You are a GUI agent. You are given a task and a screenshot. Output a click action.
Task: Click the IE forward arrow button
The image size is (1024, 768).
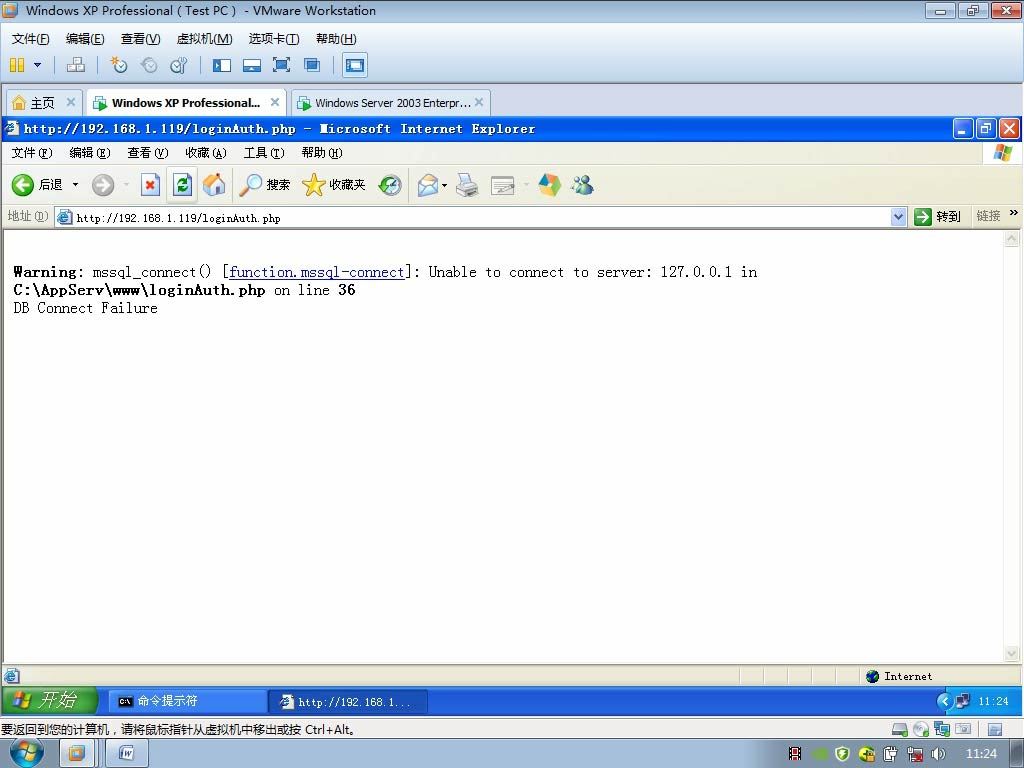(103, 185)
